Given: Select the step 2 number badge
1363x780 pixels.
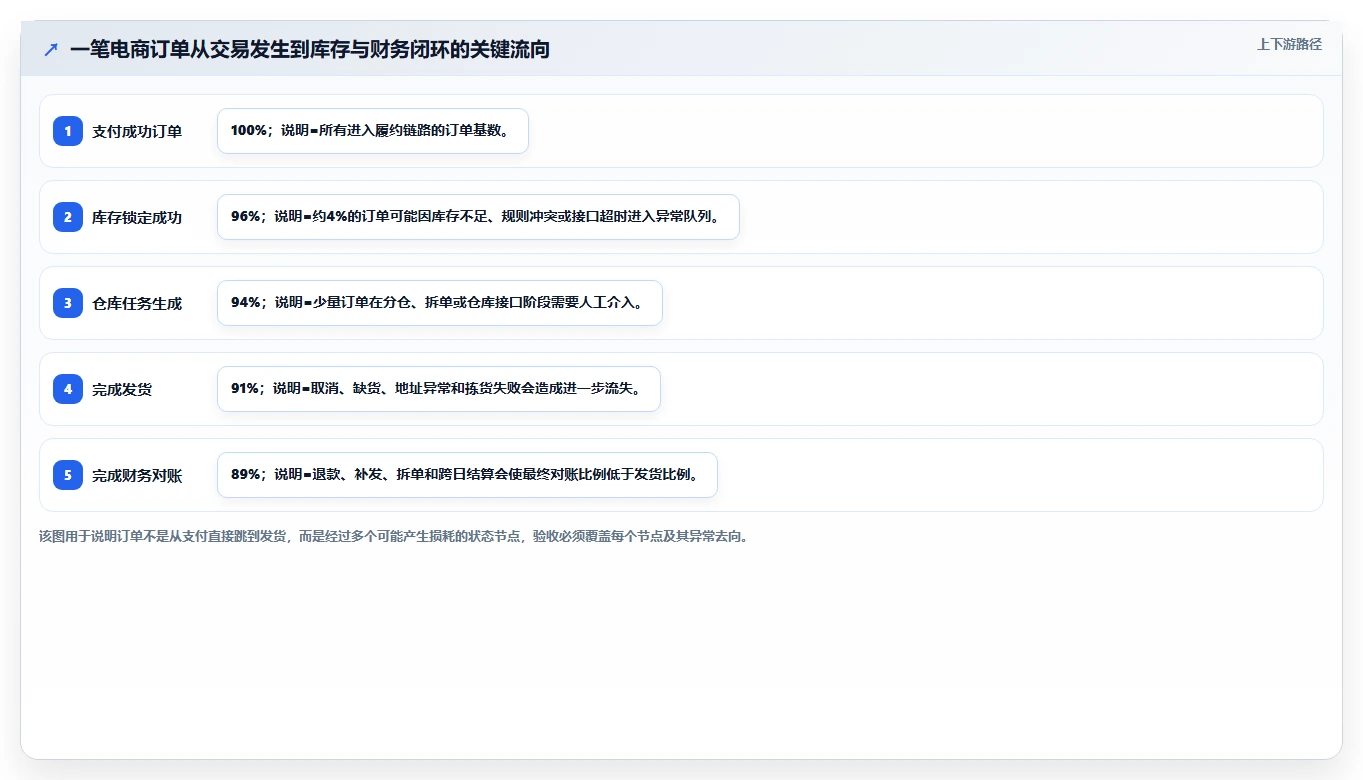Looking at the screenshot, I should point(68,217).
